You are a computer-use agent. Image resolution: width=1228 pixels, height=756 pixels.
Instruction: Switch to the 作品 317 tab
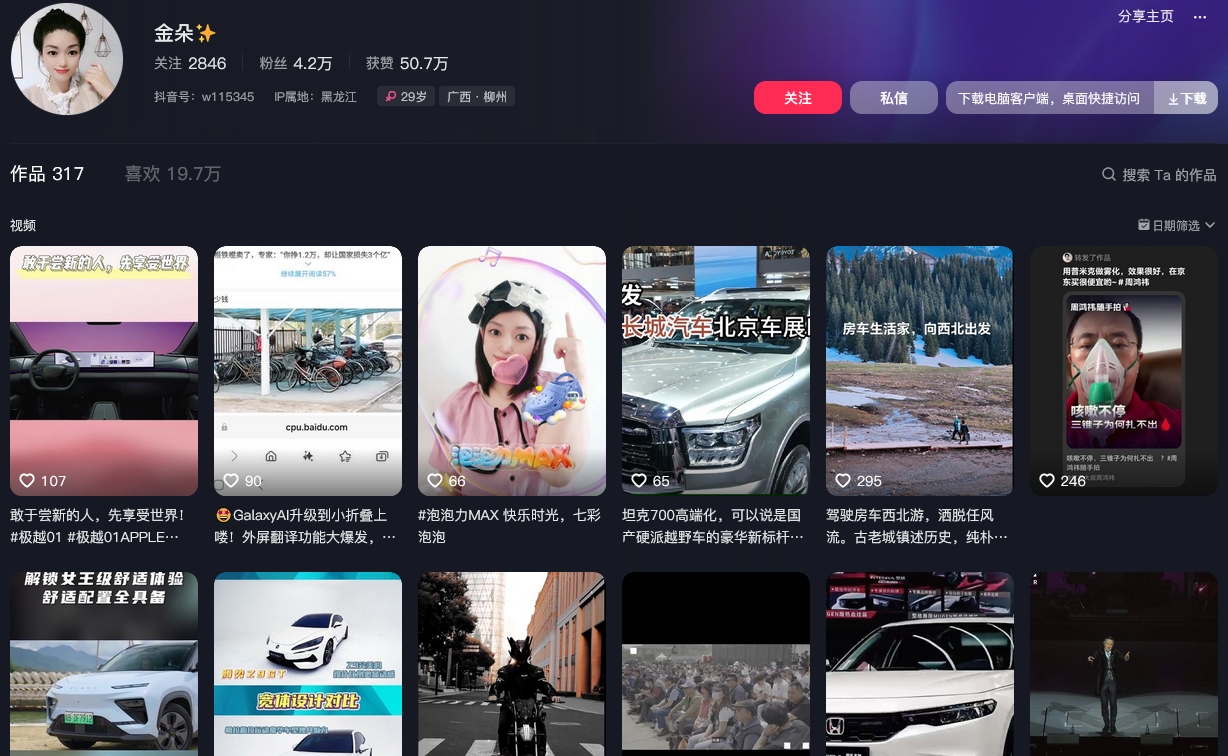click(x=47, y=174)
